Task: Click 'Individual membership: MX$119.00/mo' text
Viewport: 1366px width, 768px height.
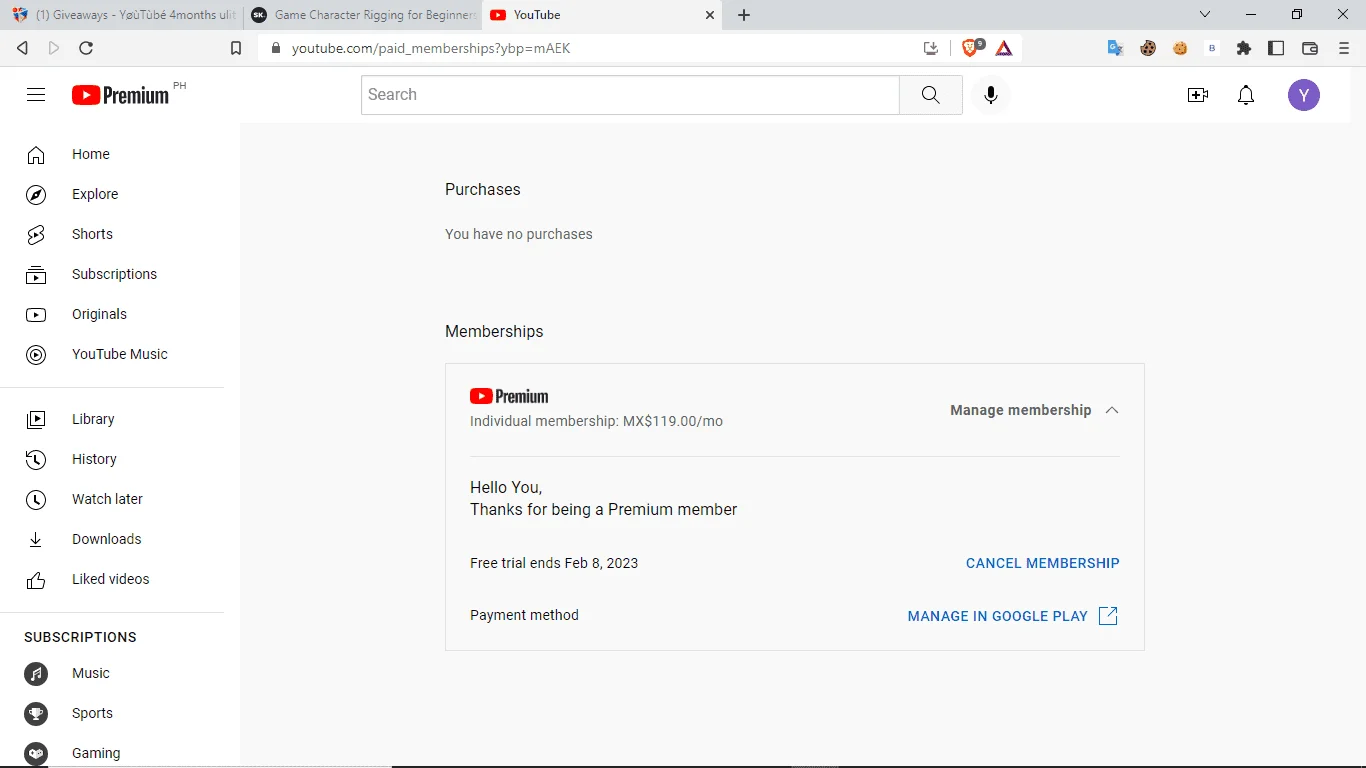Action: [x=596, y=421]
